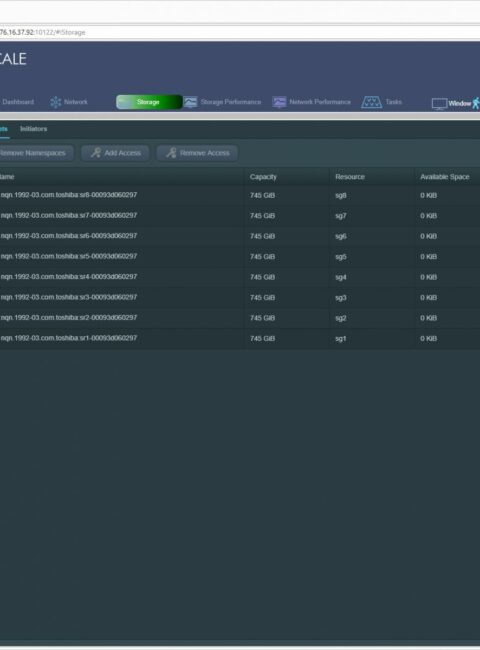The width and height of the screenshot is (480, 650).
Task: Open the Tasks view
Action: [x=393, y=102]
